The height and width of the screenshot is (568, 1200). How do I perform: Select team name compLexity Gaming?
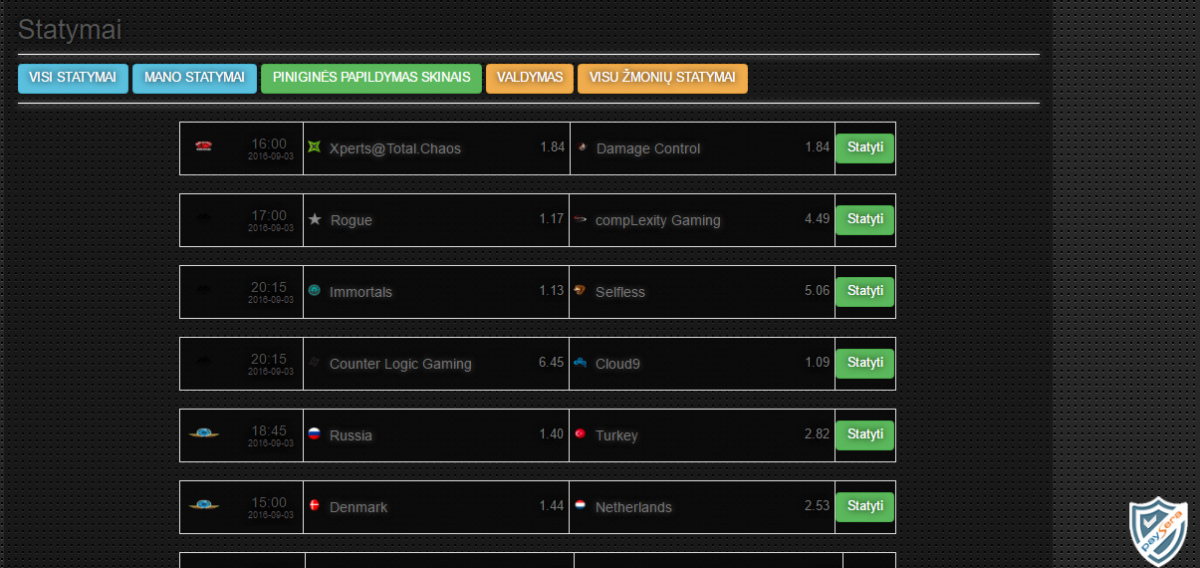pos(658,220)
